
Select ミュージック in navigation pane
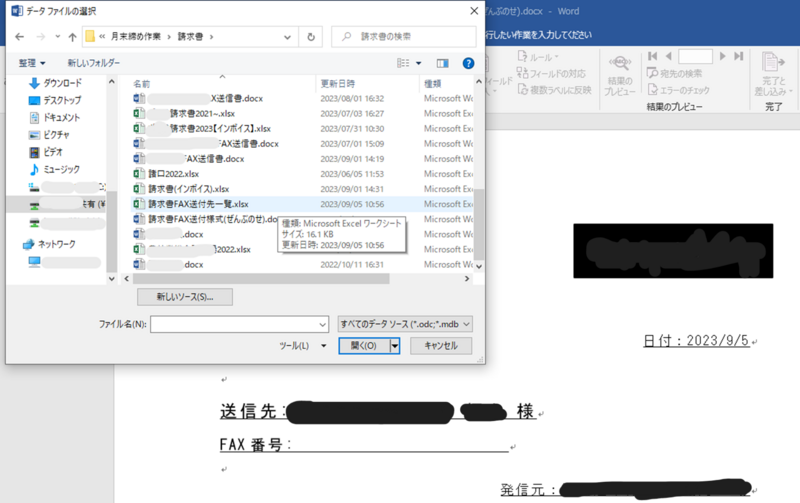(x=55, y=169)
